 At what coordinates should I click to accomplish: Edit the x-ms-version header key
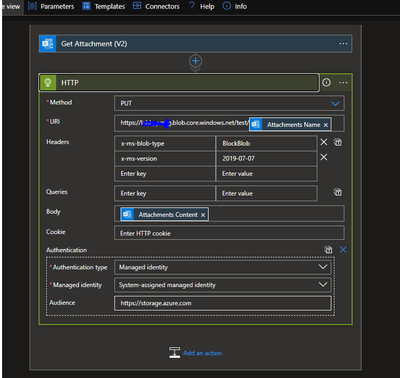tap(165, 159)
